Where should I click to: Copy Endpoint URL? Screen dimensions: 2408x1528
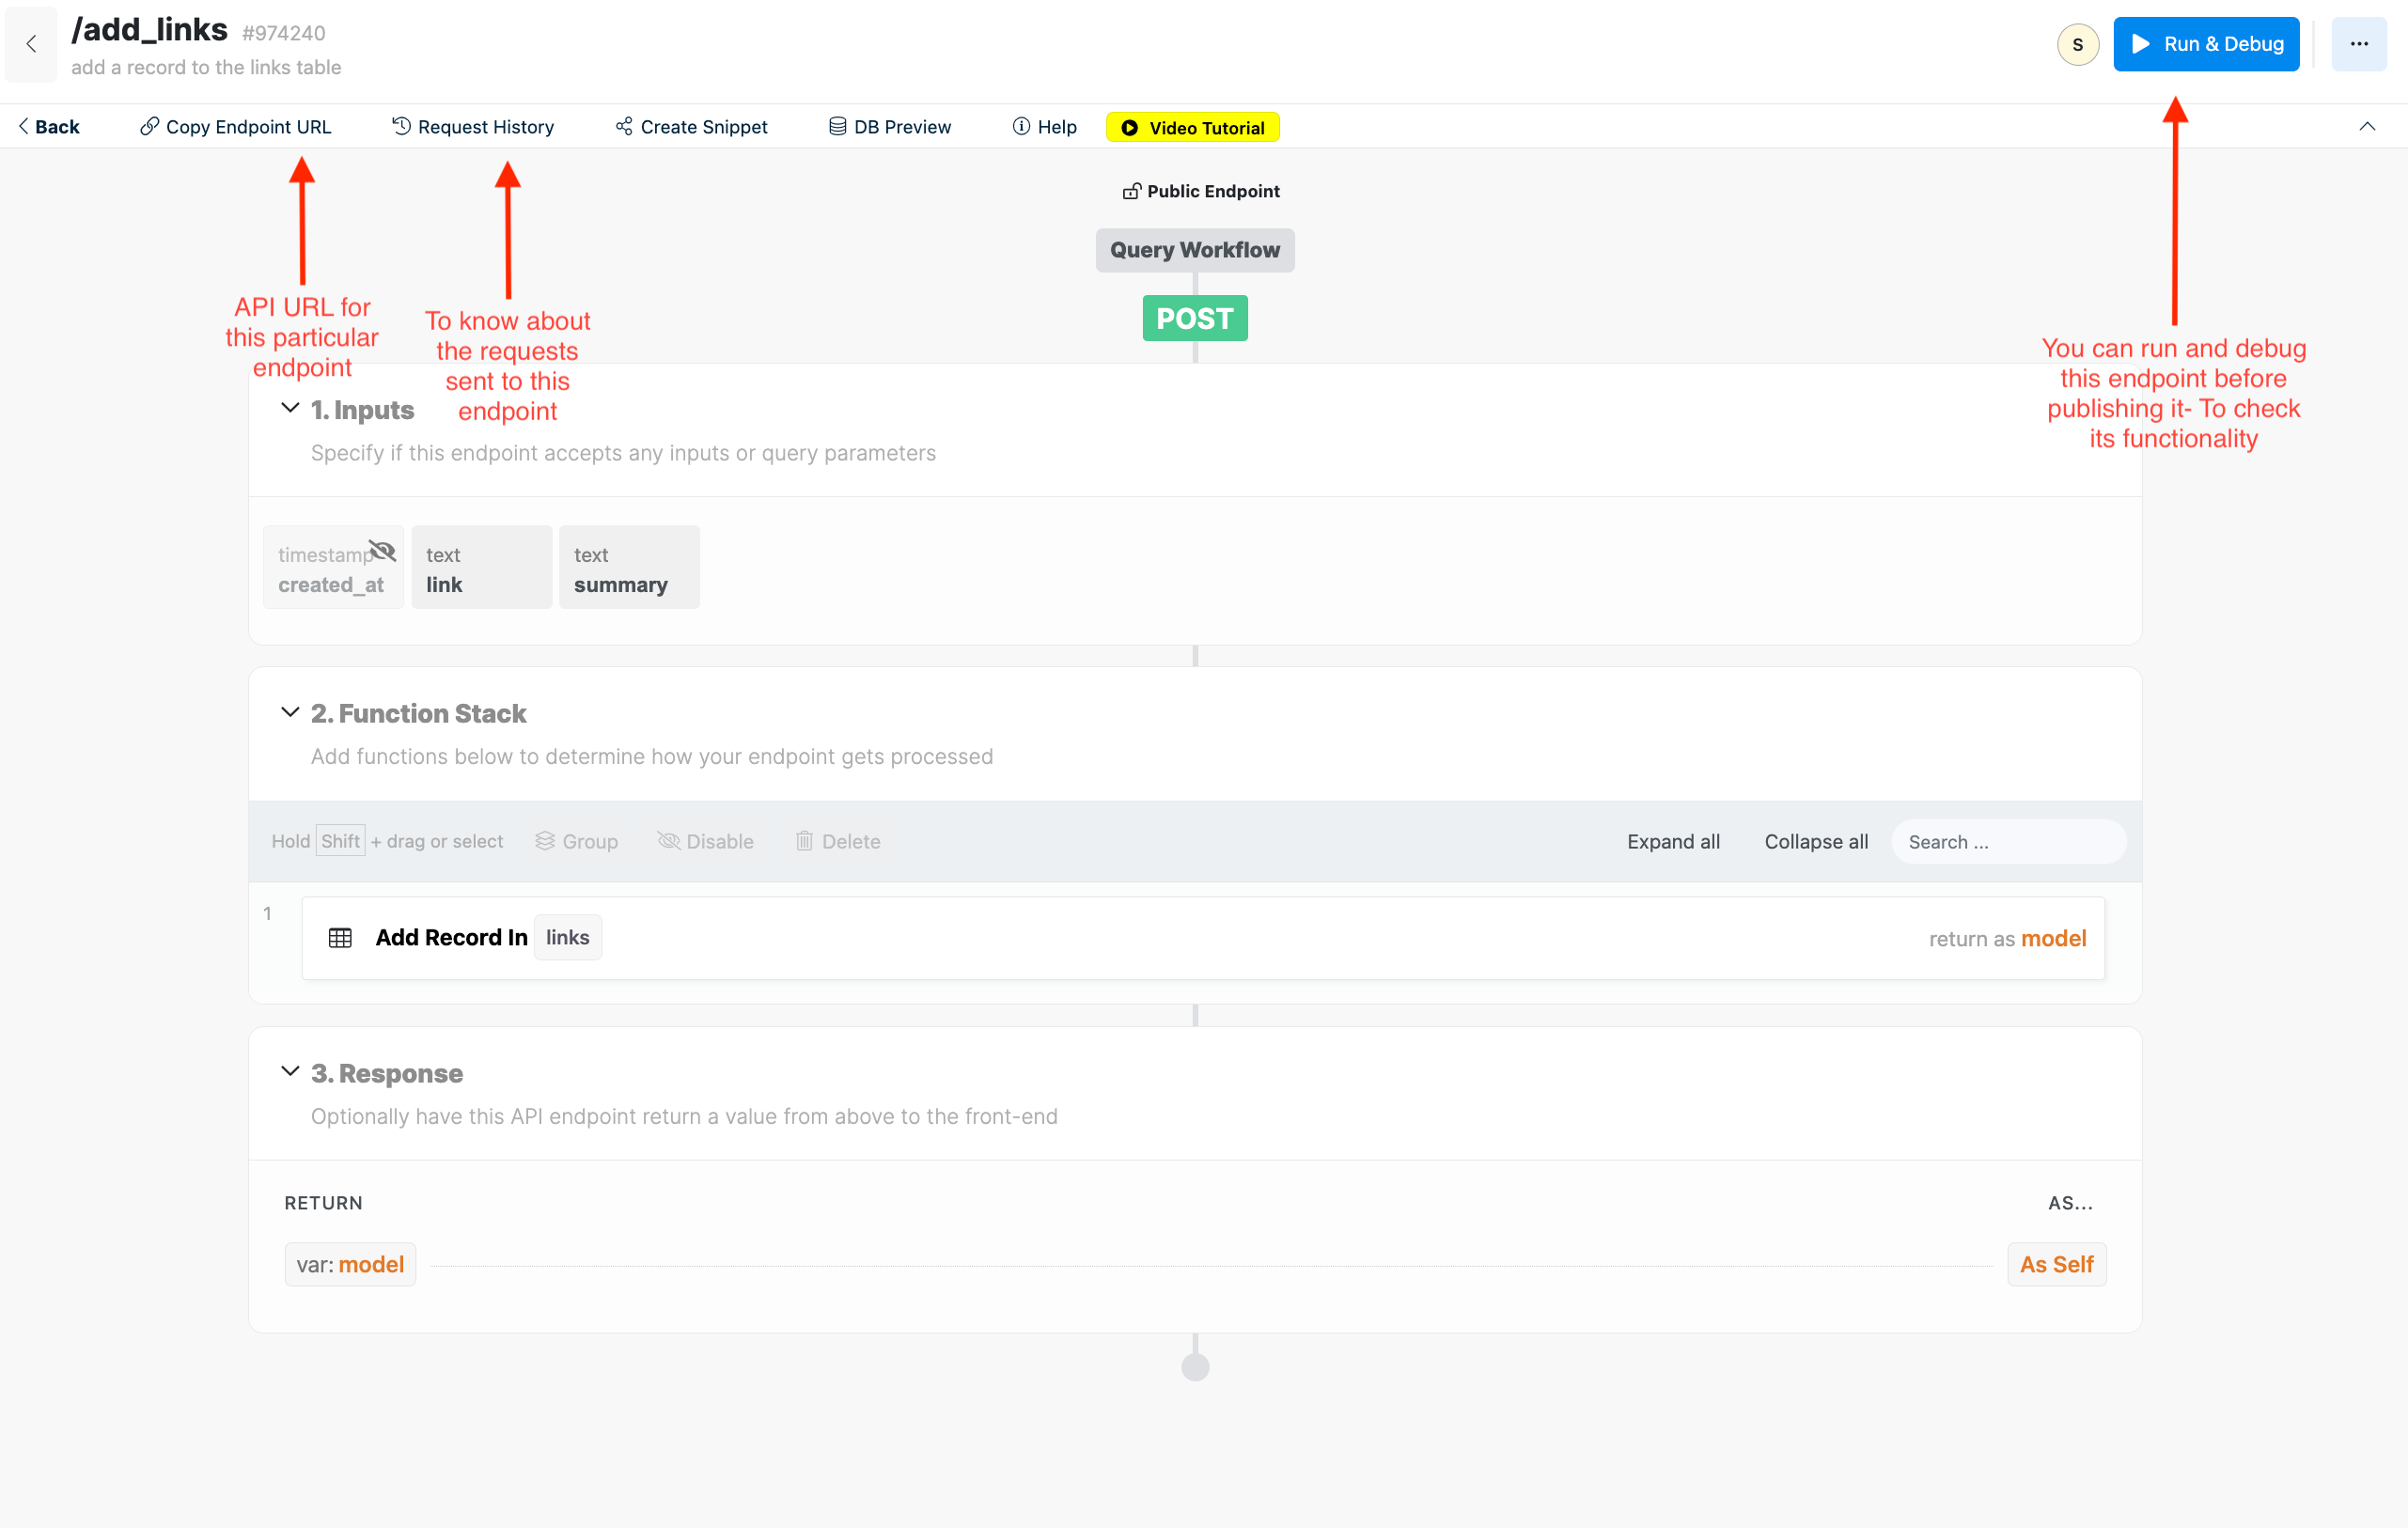pyautogui.click(x=235, y=127)
